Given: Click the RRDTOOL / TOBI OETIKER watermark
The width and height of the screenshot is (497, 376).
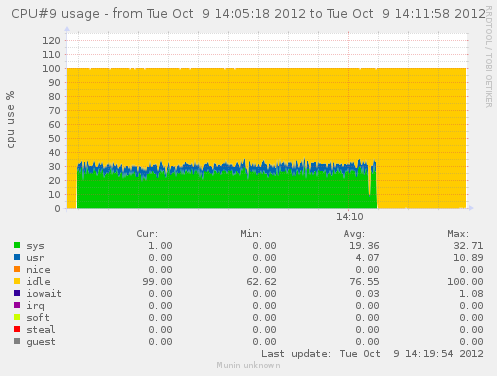Looking at the screenshot, I should point(489,57).
